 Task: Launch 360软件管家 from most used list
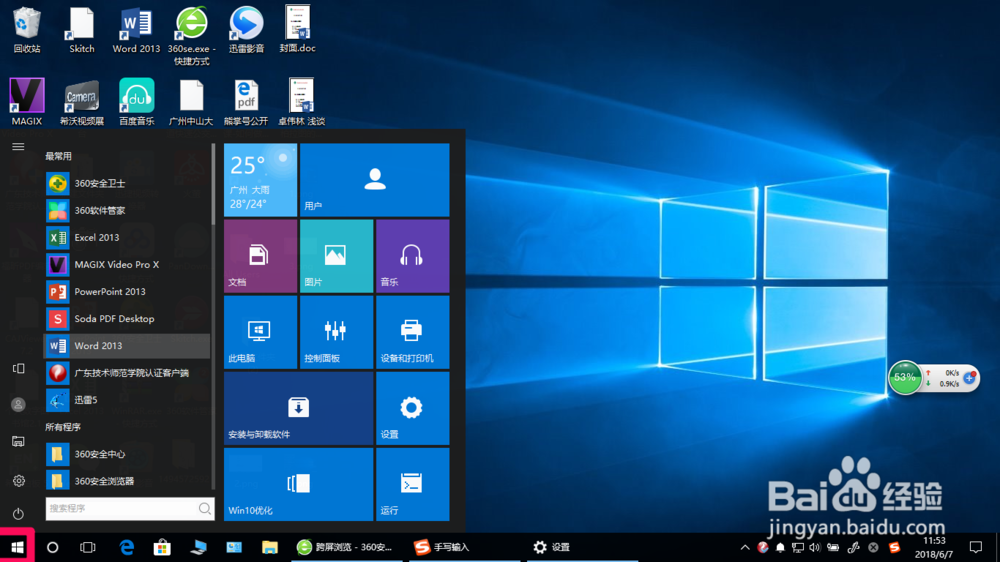click(x=127, y=211)
